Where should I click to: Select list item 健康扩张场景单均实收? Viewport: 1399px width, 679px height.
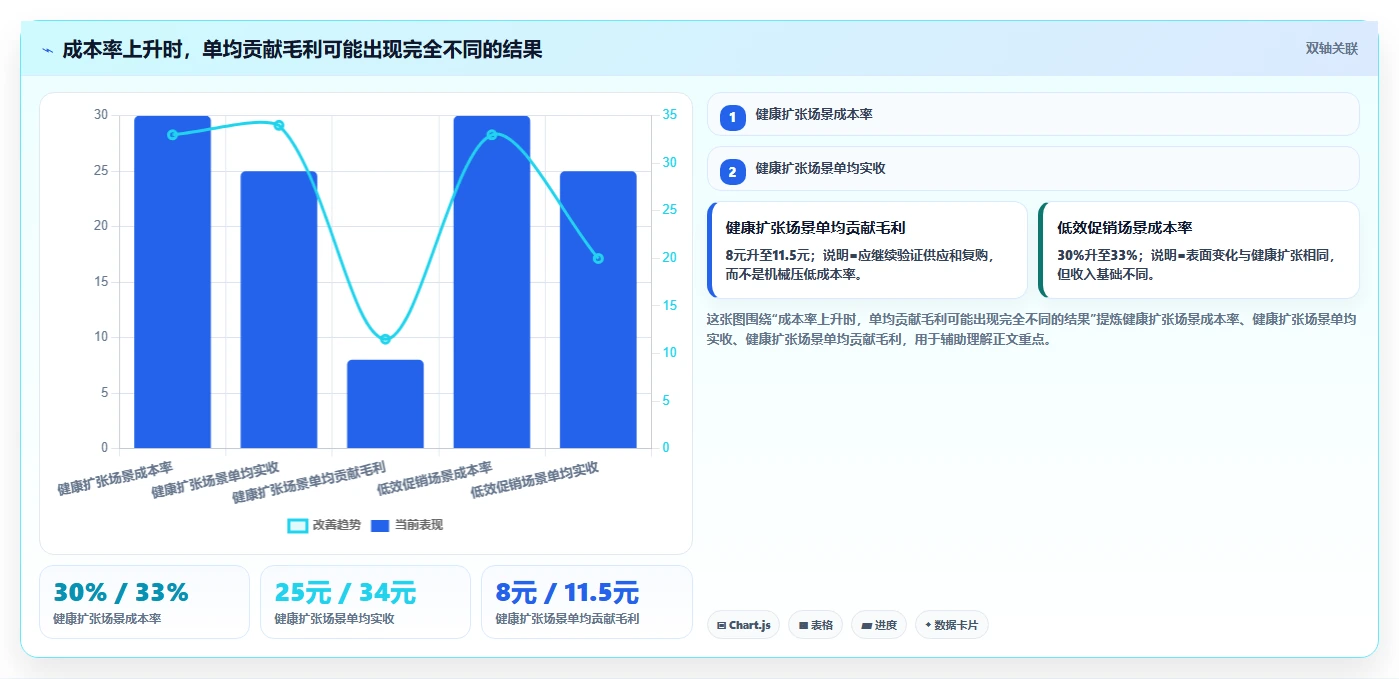pos(1033,168)
